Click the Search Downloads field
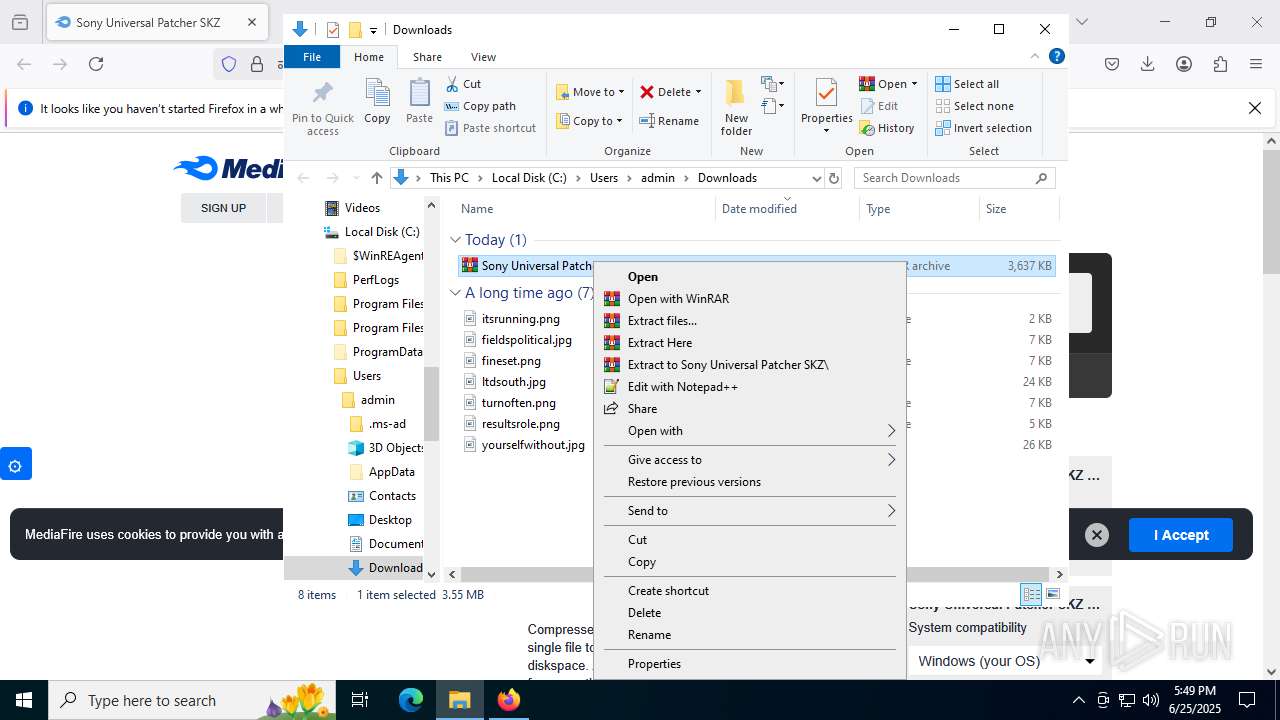Screen dimensions: 1280x720 click(x=955, y=178)
